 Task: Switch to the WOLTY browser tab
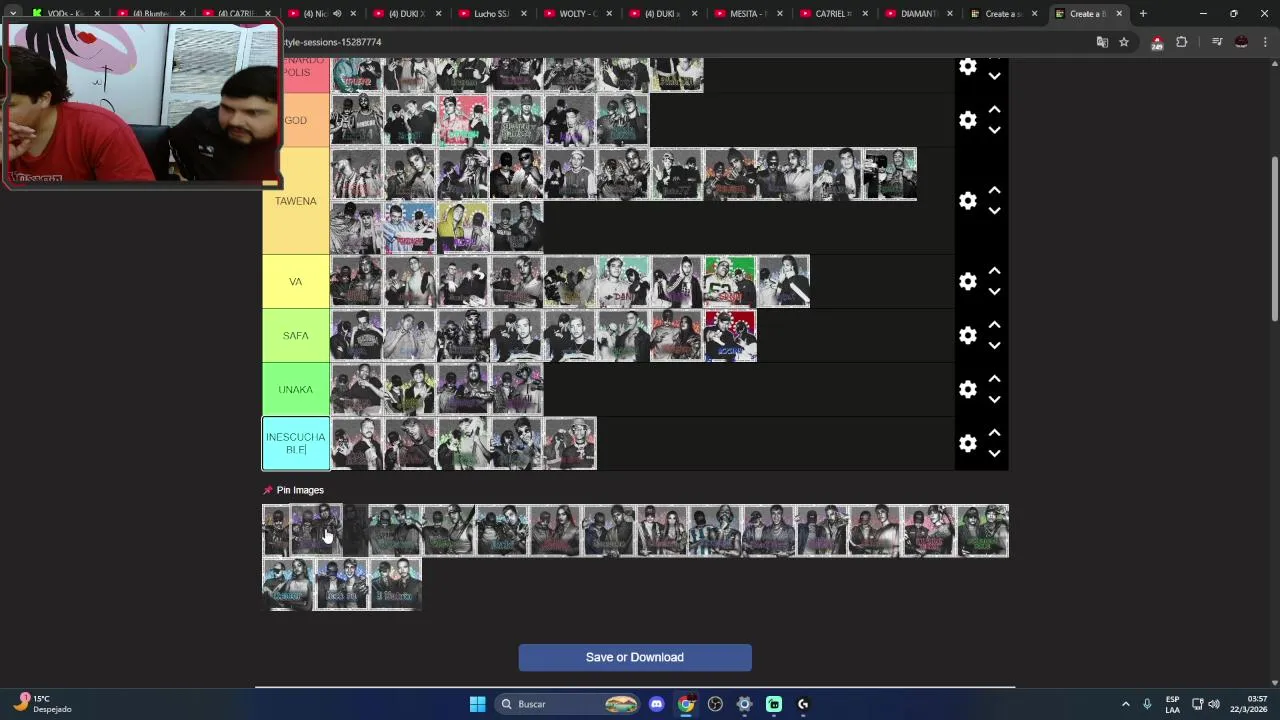pos(577,14)
